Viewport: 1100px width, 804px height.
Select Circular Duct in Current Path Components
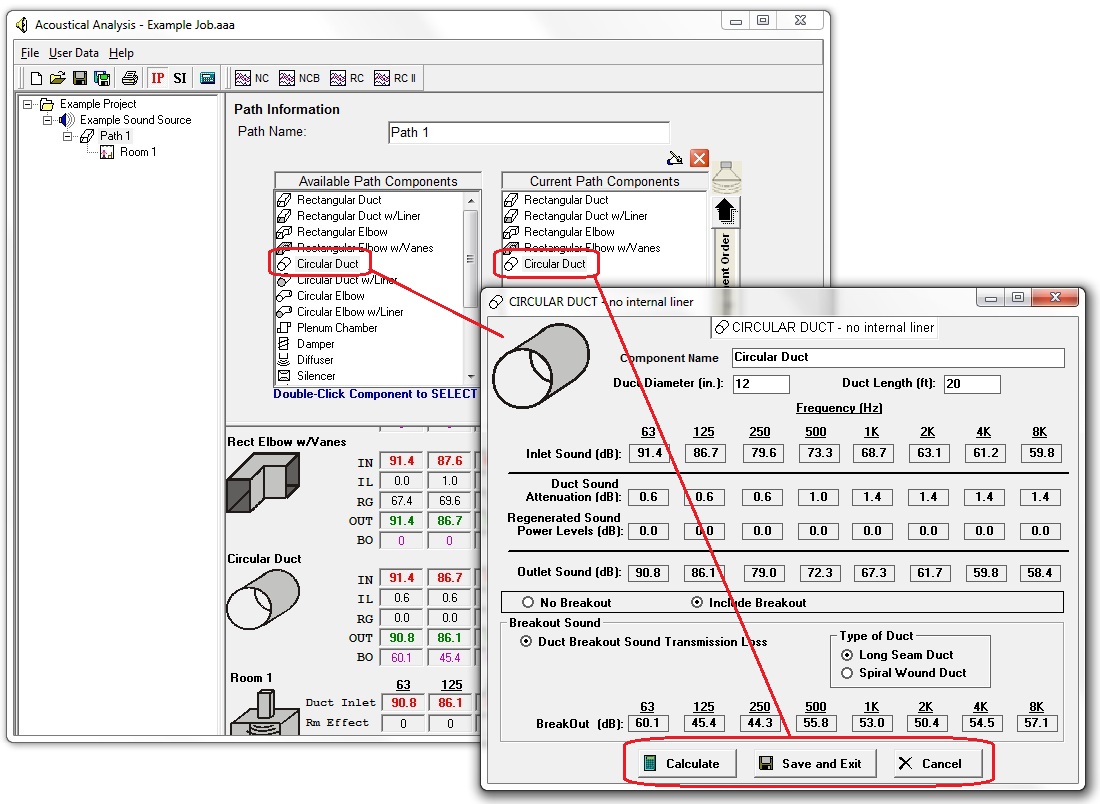[x=554, y=264]
